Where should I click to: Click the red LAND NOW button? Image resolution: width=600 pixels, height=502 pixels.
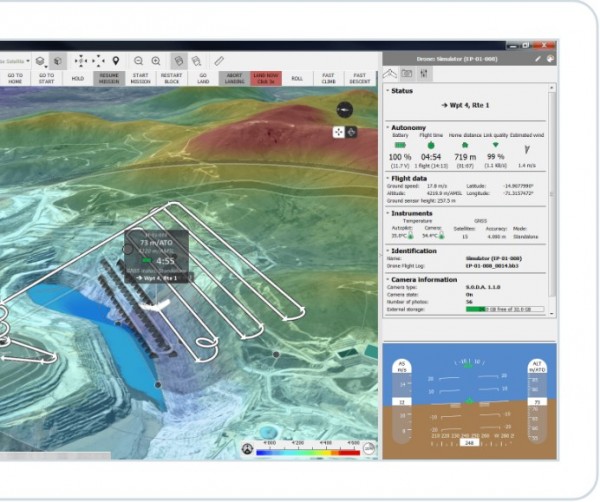pos(266,78)
